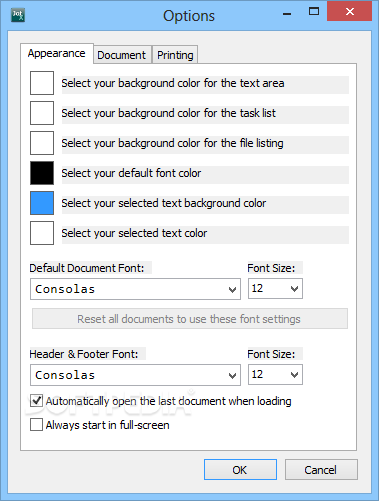This screenshot has height=501, width=379.
Task: Choose the selected text color swatch
Action: [42, 233]
